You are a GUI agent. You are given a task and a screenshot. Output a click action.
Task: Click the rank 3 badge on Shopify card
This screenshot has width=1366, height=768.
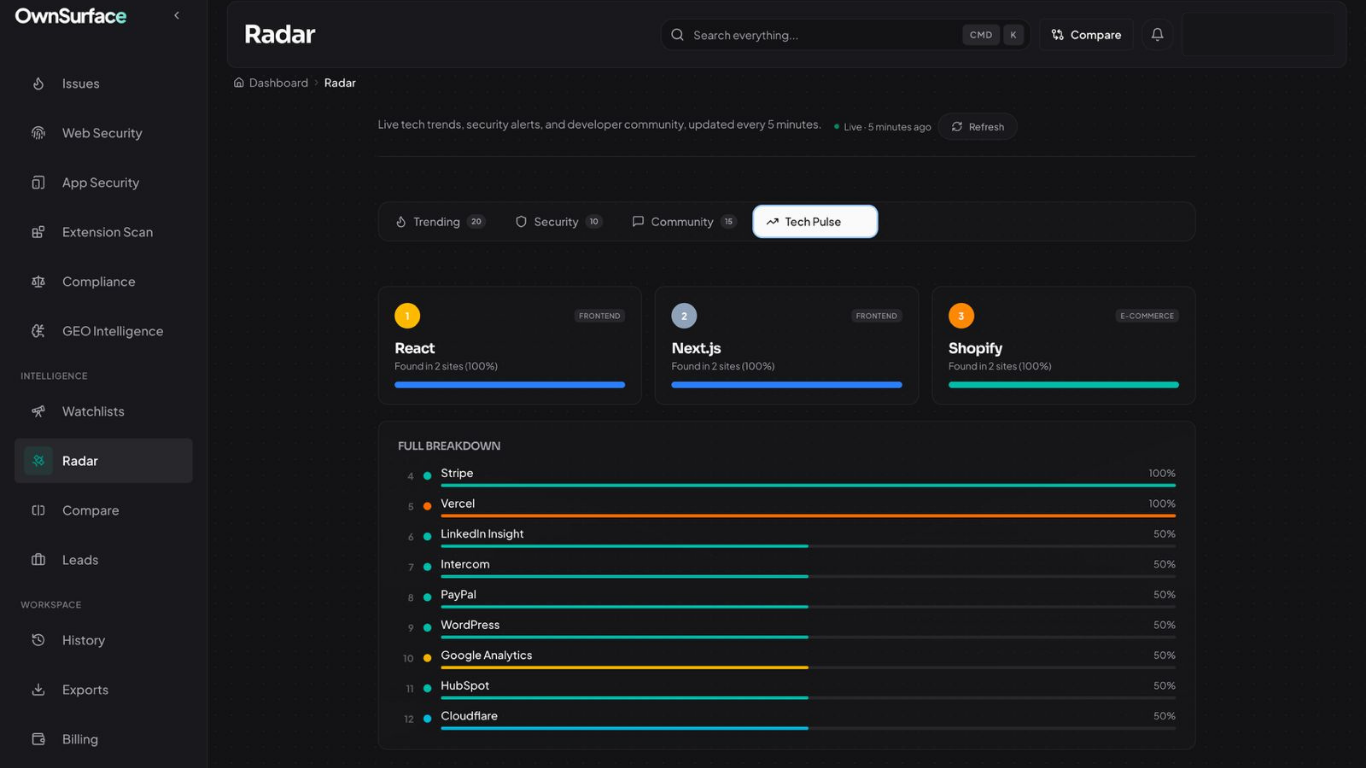point(961,316)
